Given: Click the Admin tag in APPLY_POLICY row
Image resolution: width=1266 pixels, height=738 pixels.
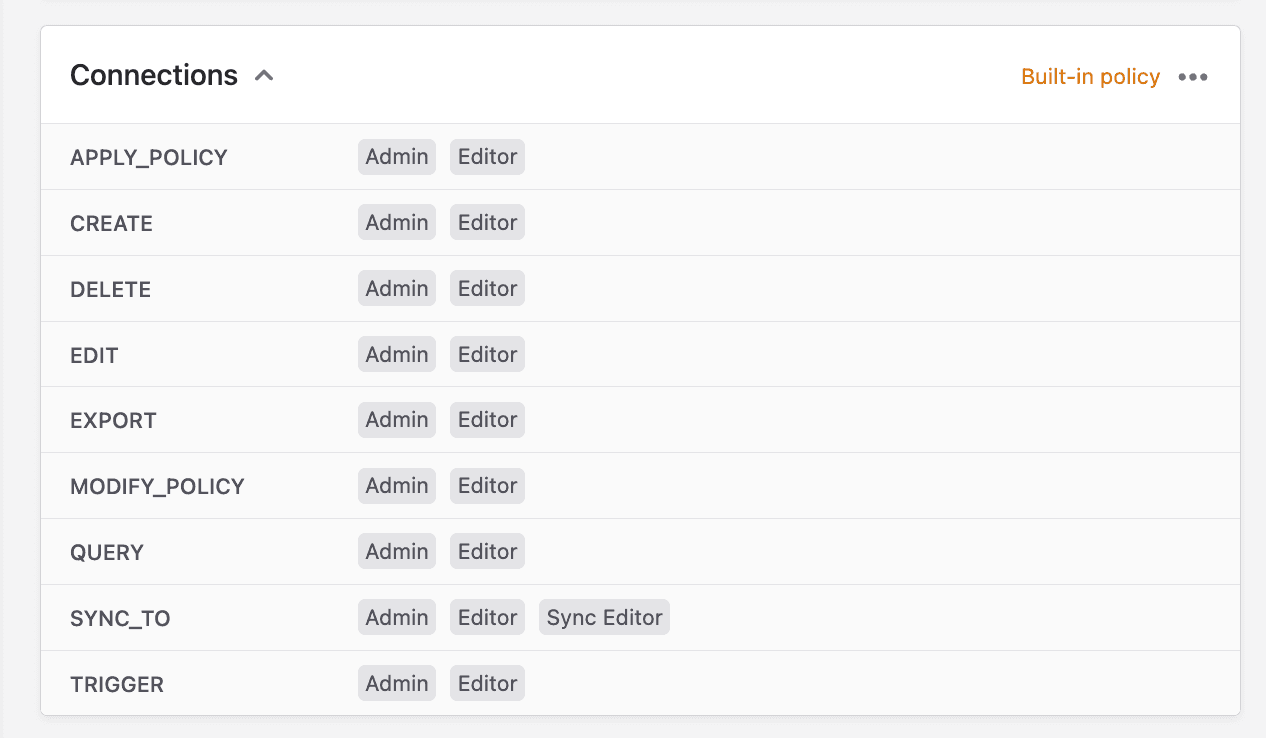Looking at the screenshot, I should click(397, 157).
